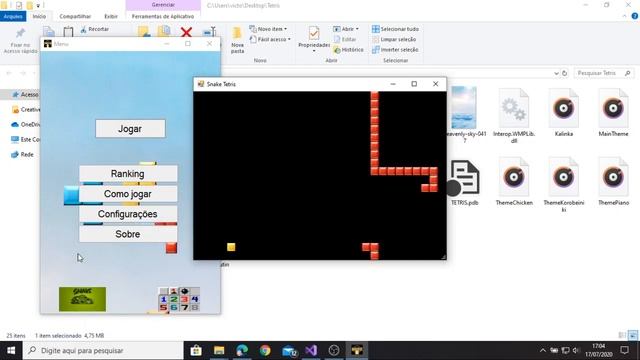Screen dimensions: 640x360
Task: Open Visual Studio from taskbar
Action: (x=311, y=351)
